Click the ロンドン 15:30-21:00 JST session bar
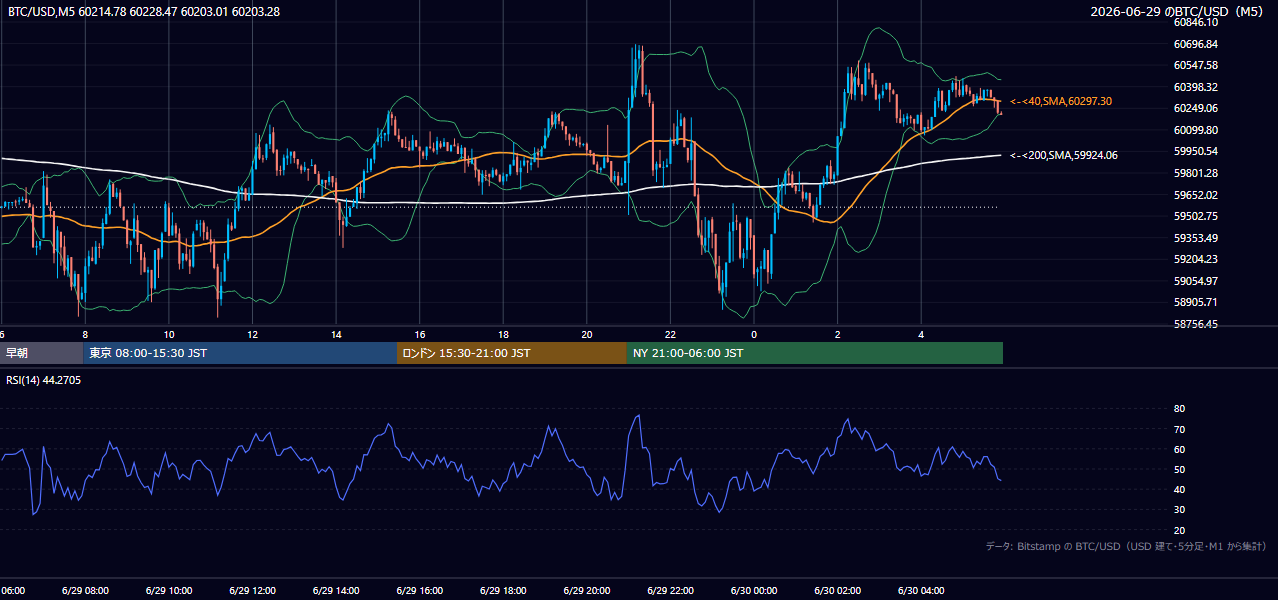The width and height of the screenshot is (1278, 600). [512, 353]
